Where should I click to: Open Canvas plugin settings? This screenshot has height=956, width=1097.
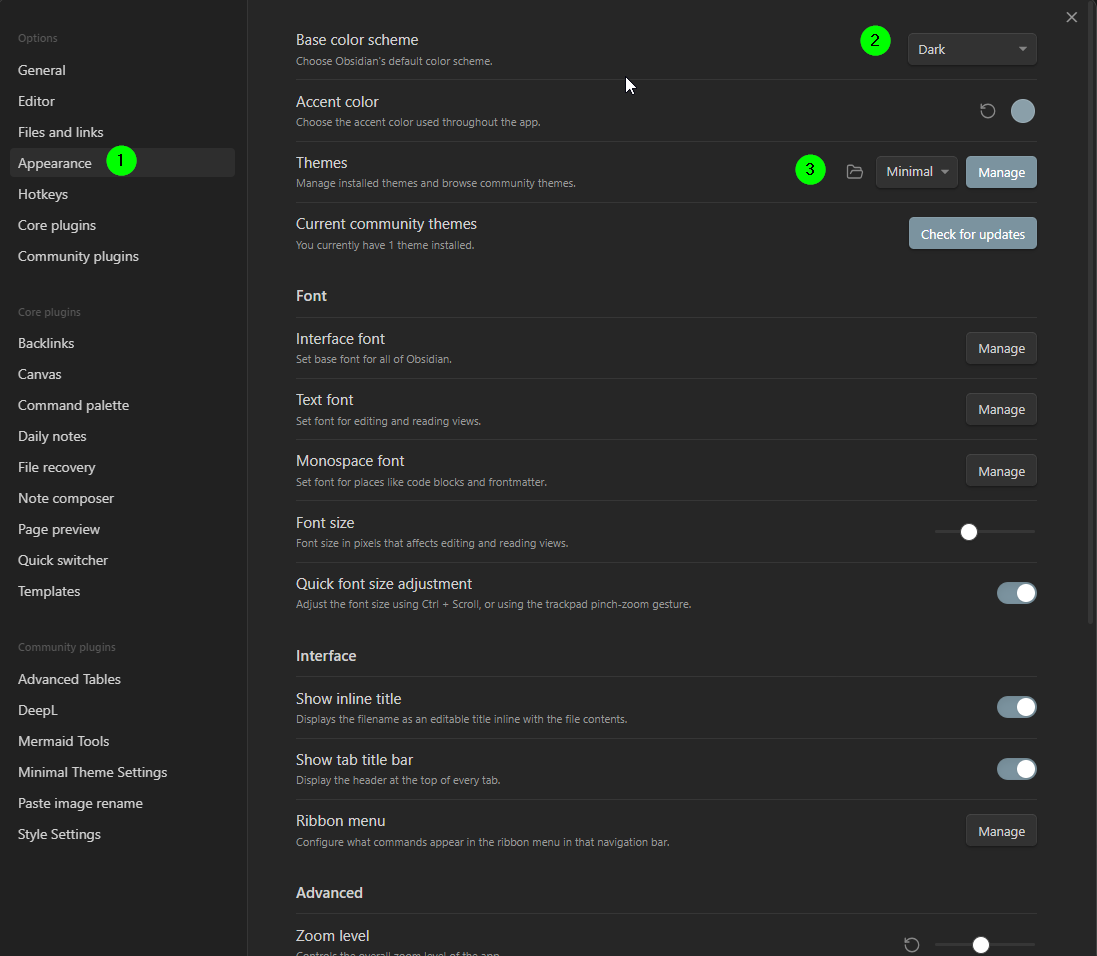coord(122,374)
